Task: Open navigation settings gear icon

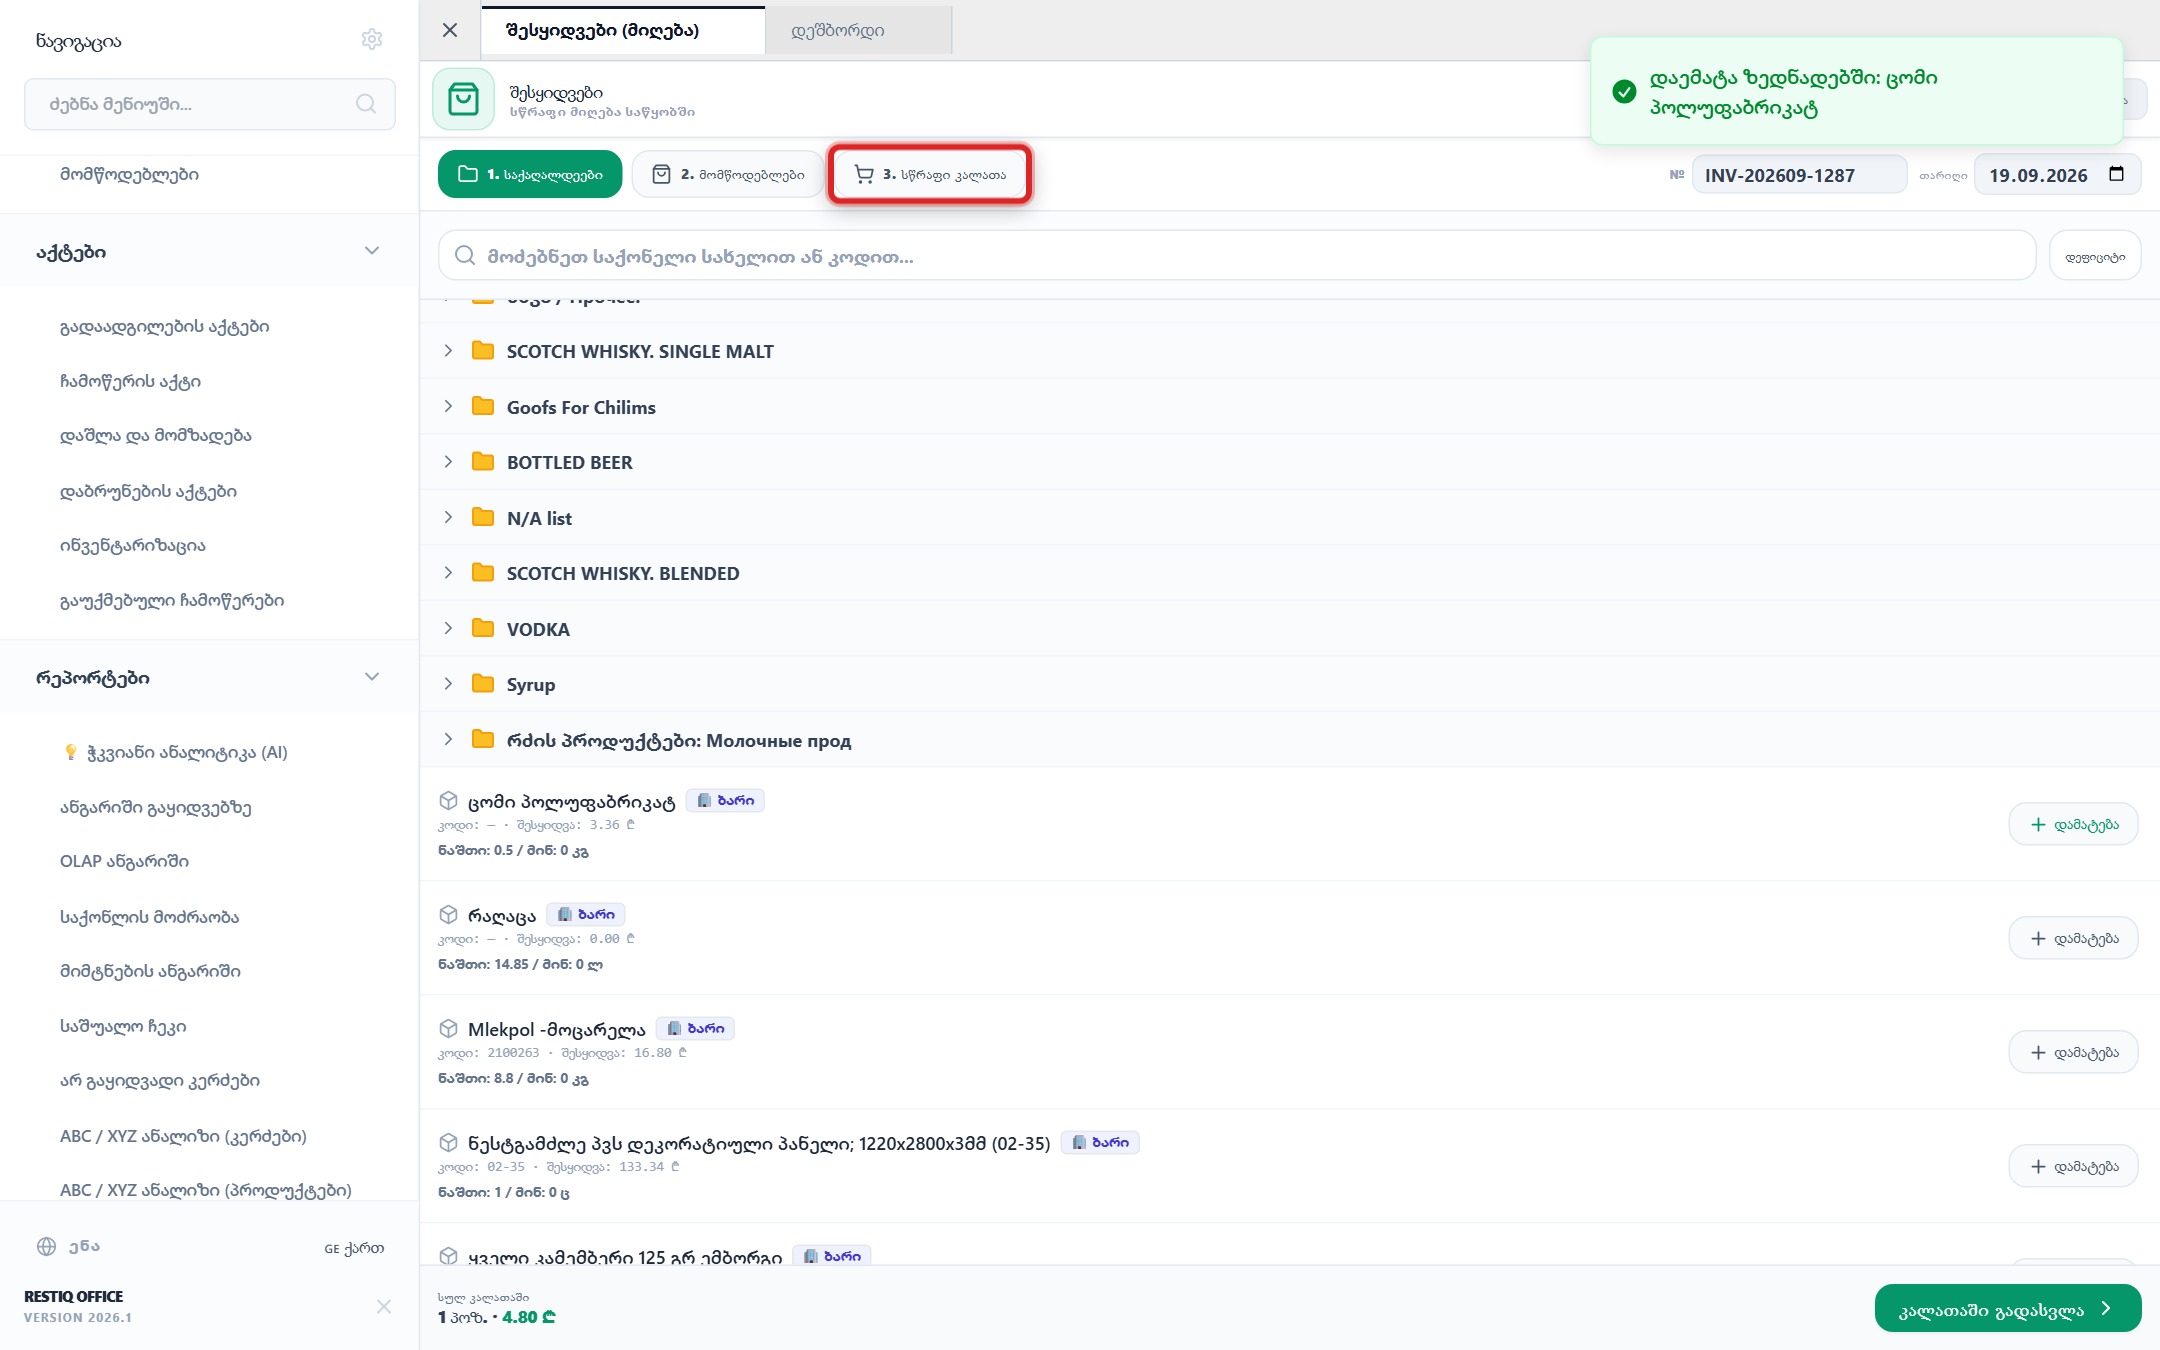Action: coord(372,39)
